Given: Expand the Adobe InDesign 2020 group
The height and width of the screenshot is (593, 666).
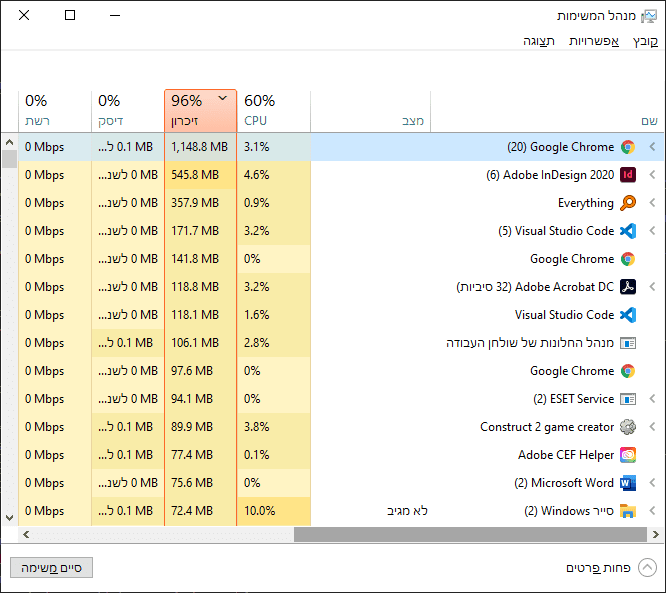Looking at the screenshot, I should click(653, 175).
